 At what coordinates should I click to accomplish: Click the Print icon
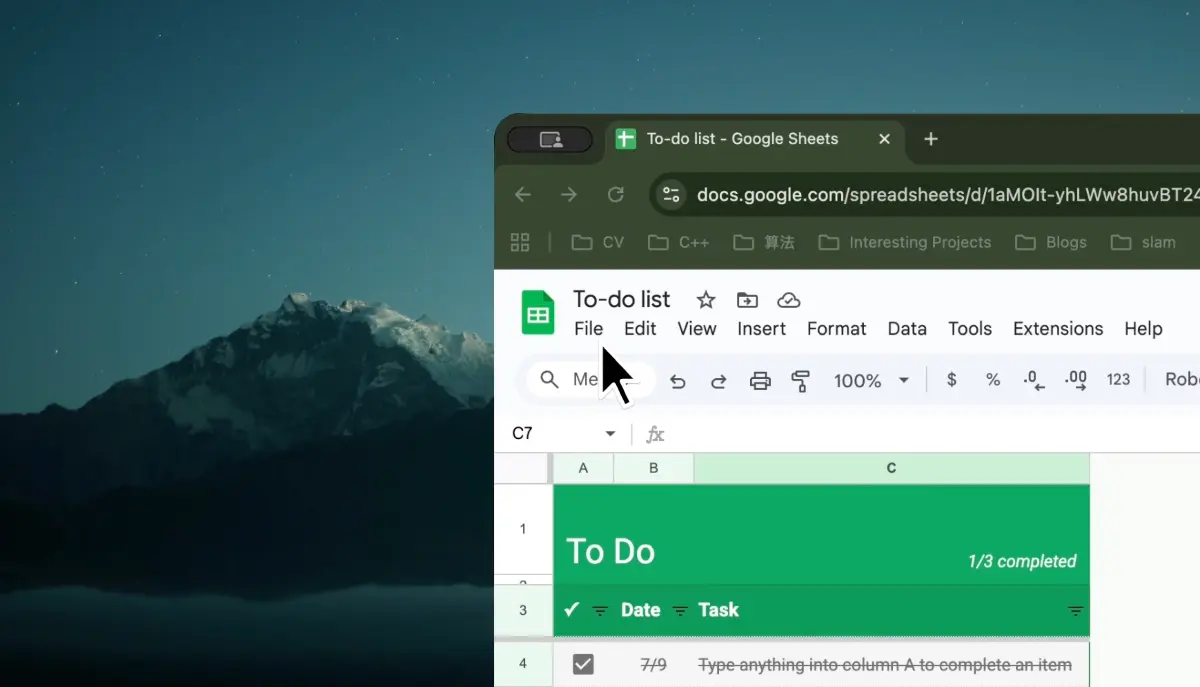click(x=761, y=380)
